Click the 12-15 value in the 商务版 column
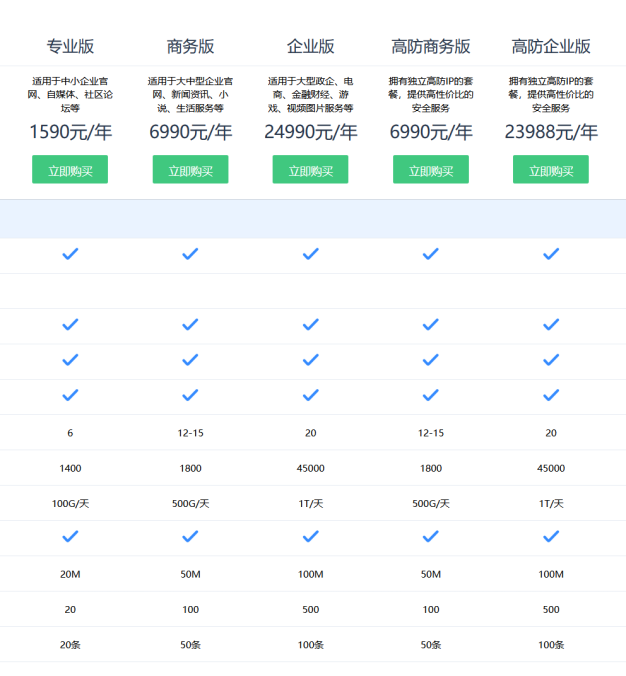The height and width of the screenshot is (676, 626). [190, 433]
